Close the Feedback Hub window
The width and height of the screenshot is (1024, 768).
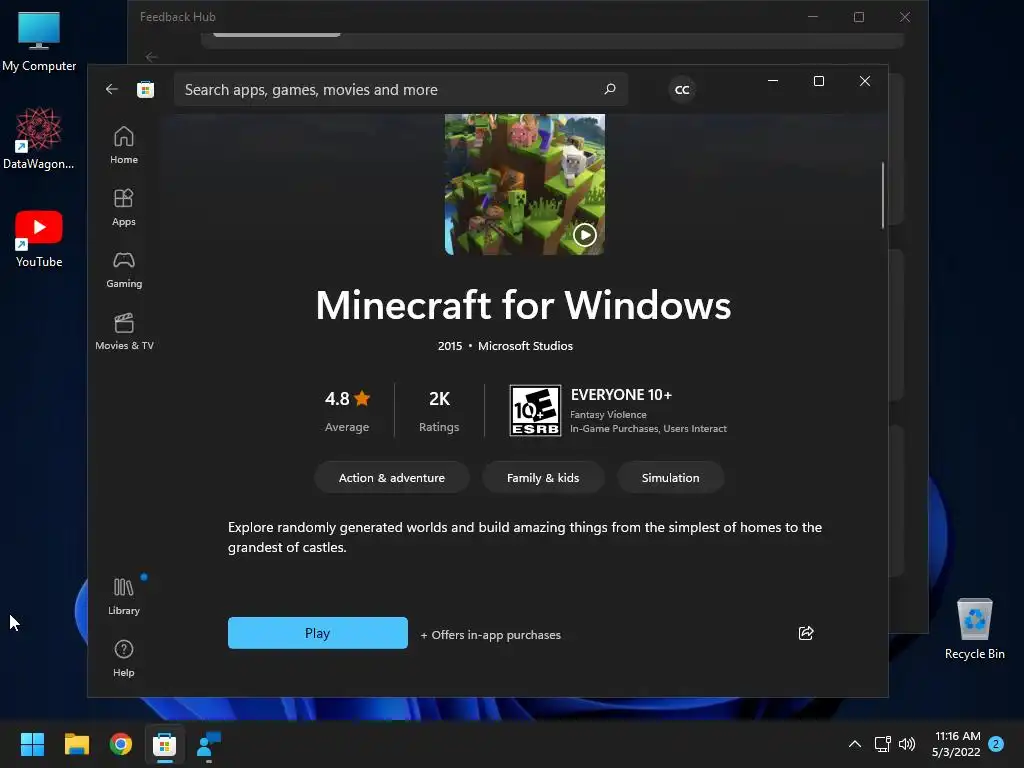[x=904, y=17]
